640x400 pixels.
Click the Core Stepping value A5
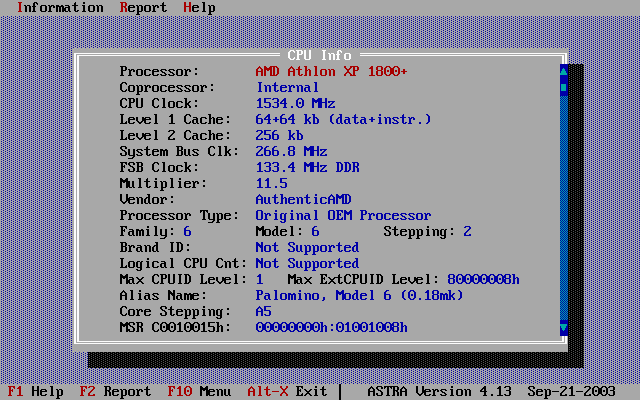coord(263,311)
